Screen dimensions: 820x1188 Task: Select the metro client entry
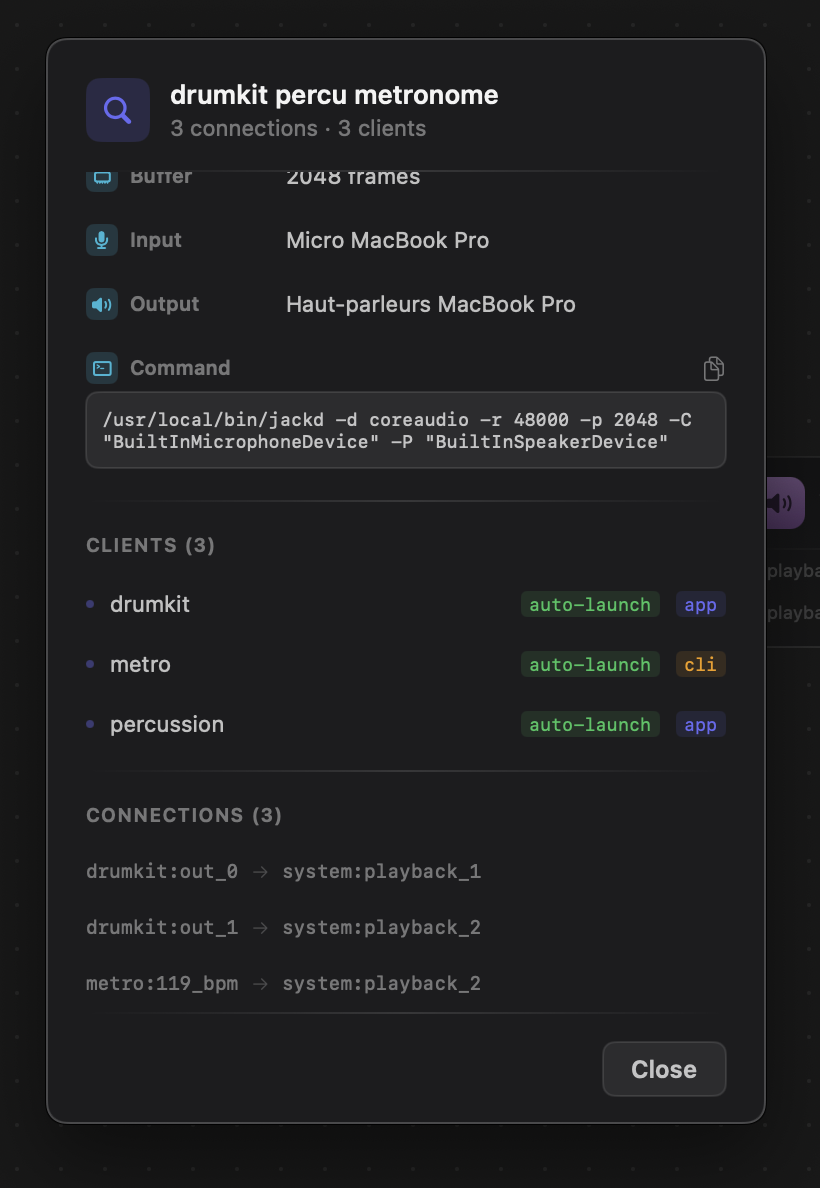(x=140, y=664)
